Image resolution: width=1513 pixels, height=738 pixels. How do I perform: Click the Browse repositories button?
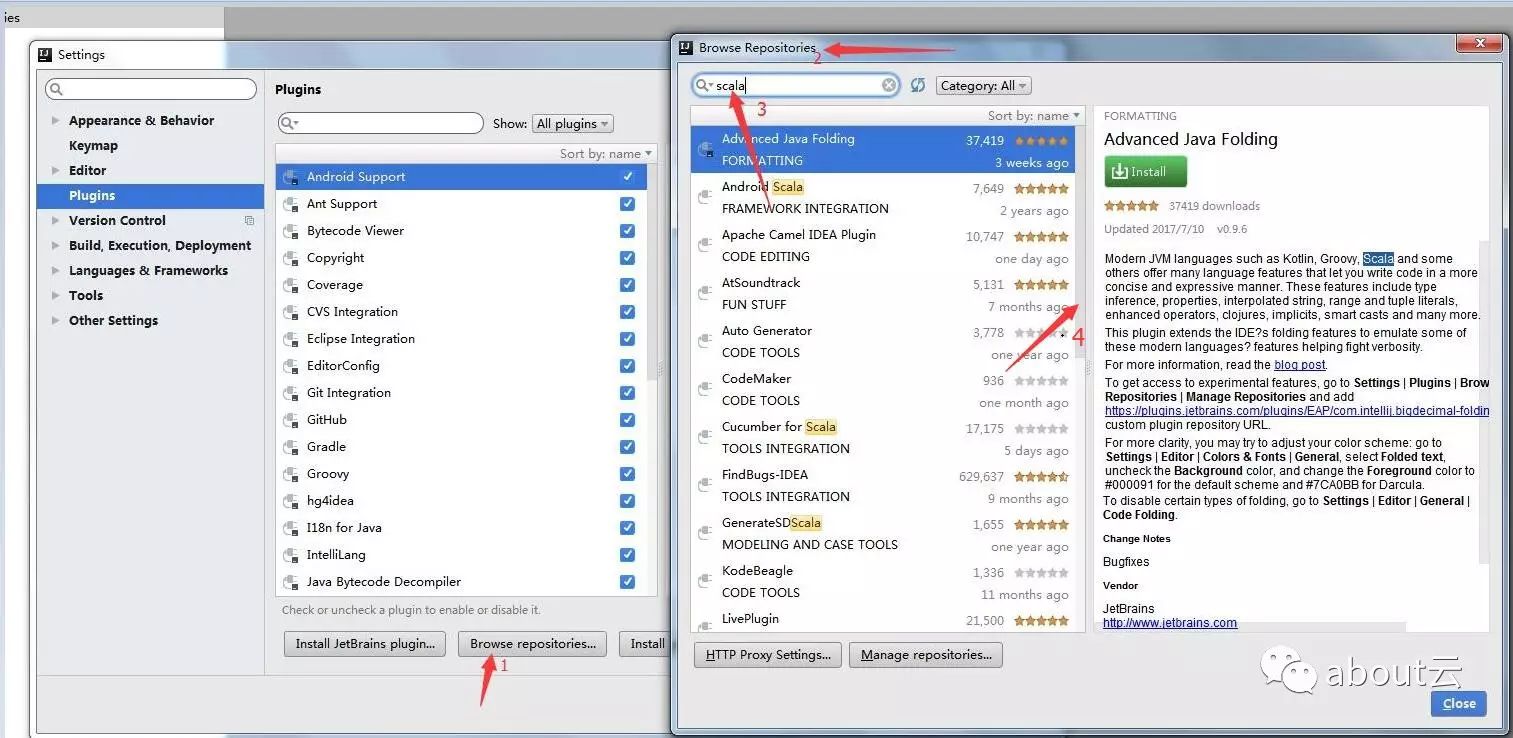click(532, 644)
